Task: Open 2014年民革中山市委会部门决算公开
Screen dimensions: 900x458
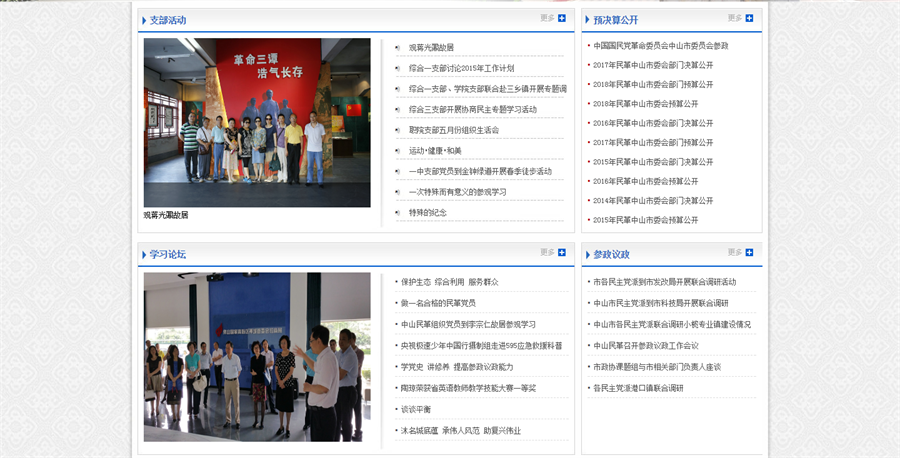Action: [x=653, y=201]
